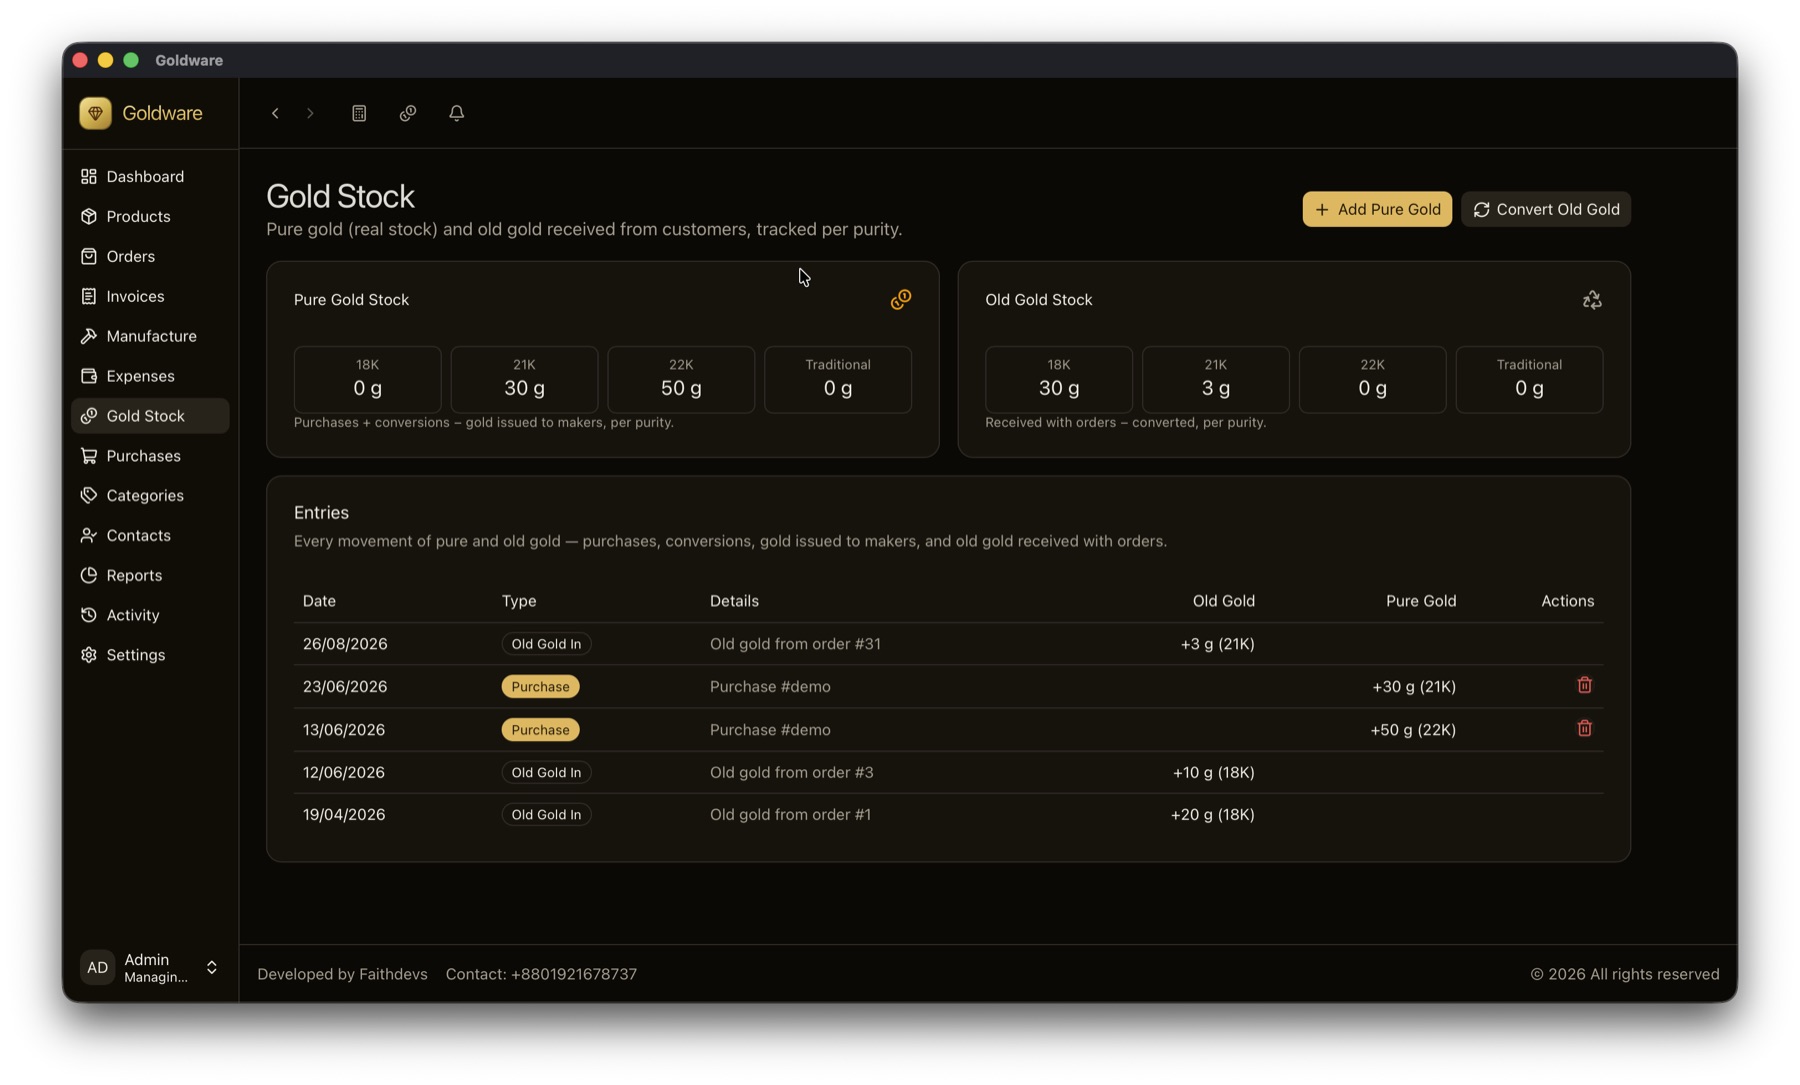The height and width of the screenshot is (1085, 1800).
Task: Go back with the left chevron arrow
Action: (275, 113)
